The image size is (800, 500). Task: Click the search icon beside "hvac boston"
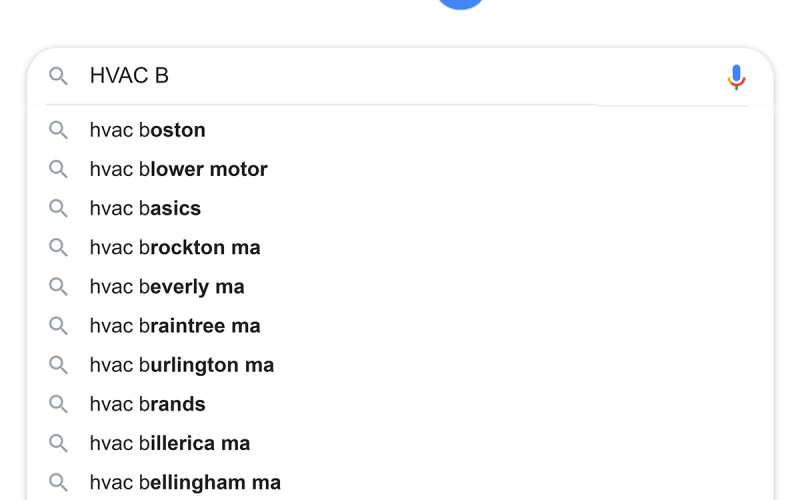[x=59, y=130]
